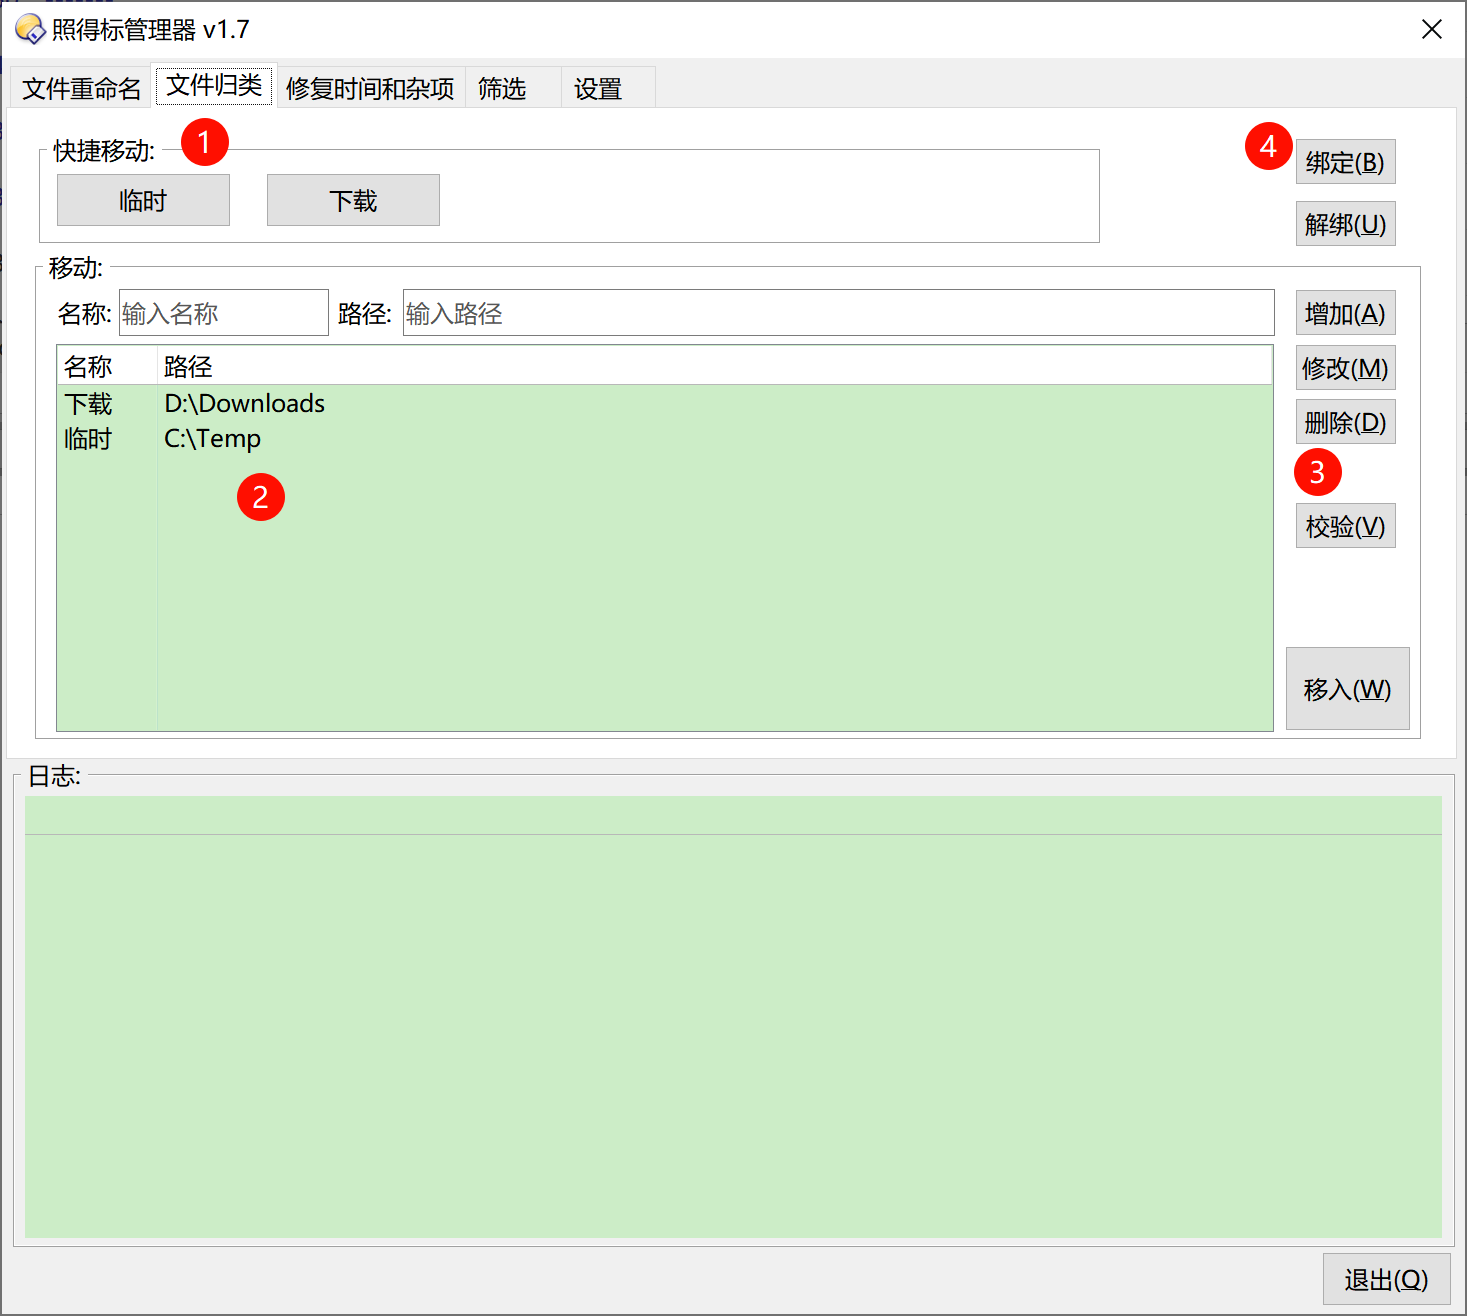Image resolution: width=1467 pixels, height=1316 pixels.
Task: Select the 文件归类 tab
Action: click(x=214, y=86)
